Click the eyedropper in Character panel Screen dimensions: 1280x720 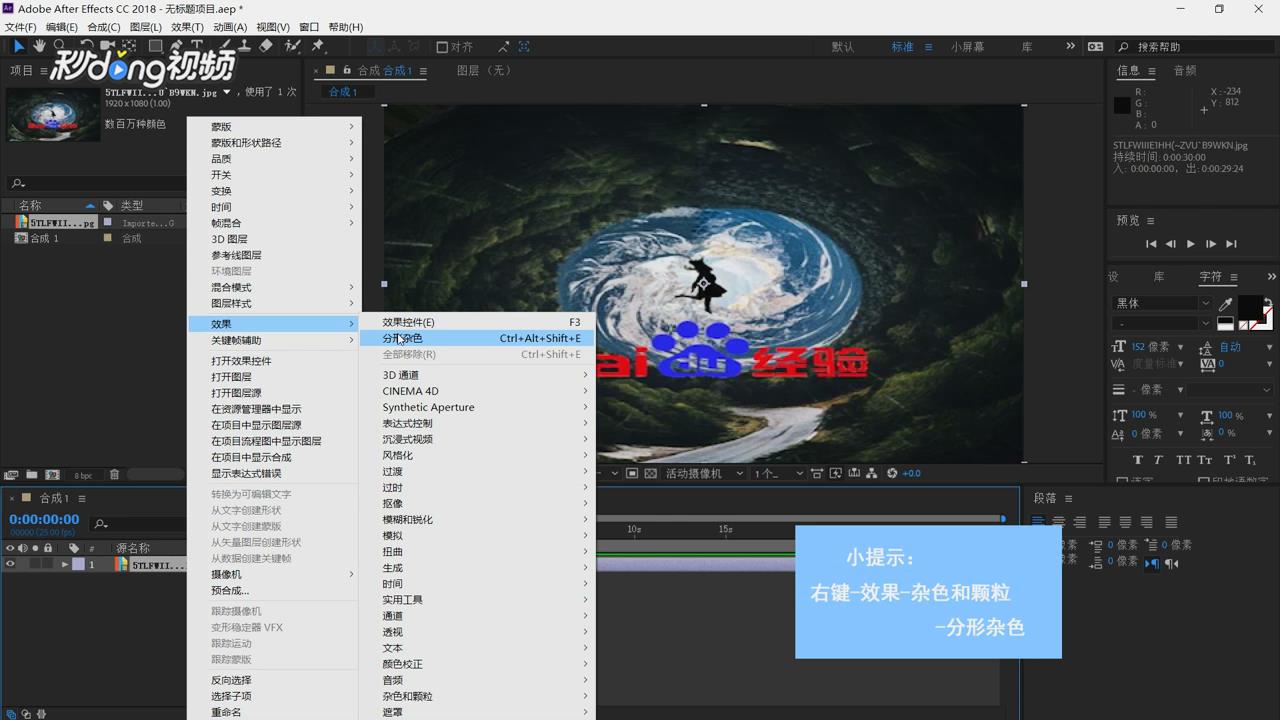coord(1225,304)
